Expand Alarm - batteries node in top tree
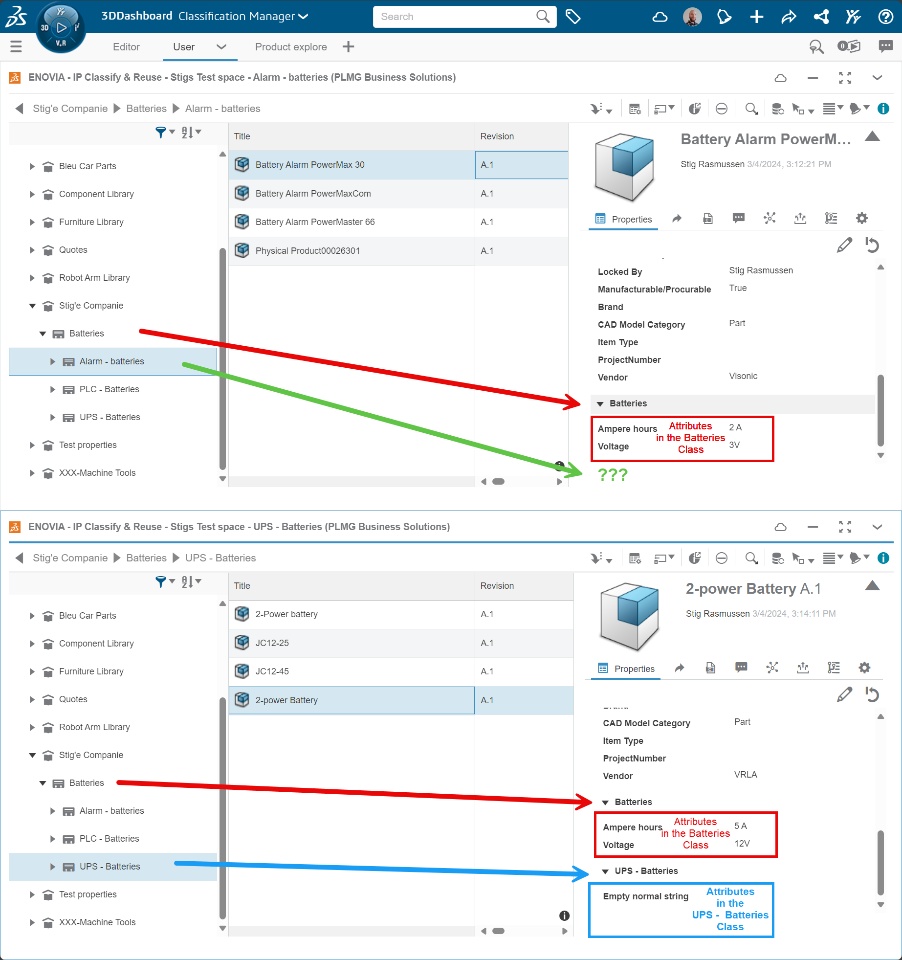Image resolution: width=902 pixels, height=960 pixels. click(x=52, y=361)
